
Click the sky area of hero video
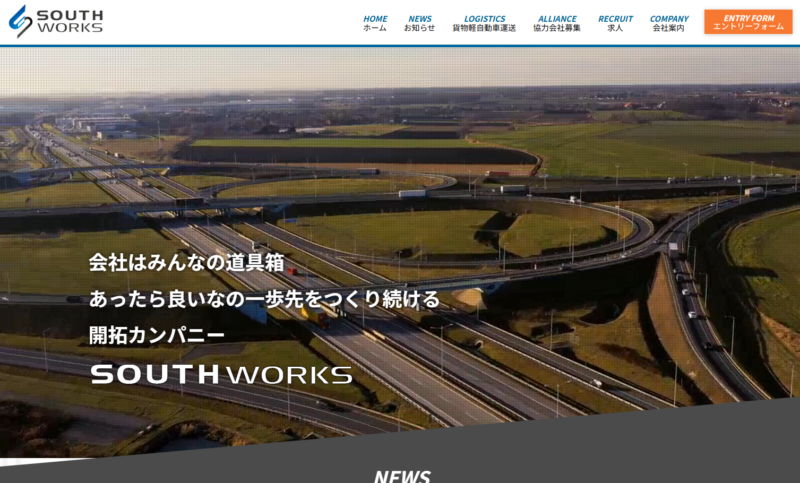point(400,70)
